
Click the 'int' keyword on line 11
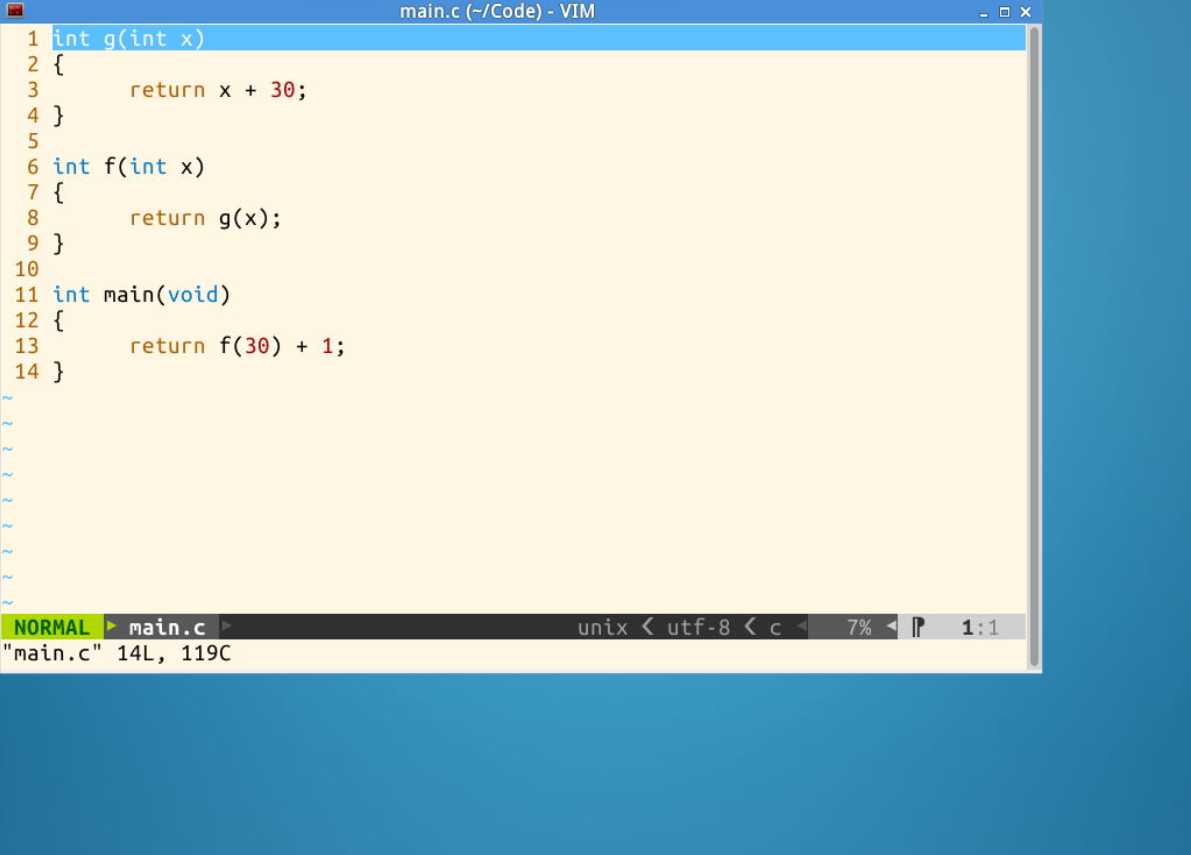(71, 294)
